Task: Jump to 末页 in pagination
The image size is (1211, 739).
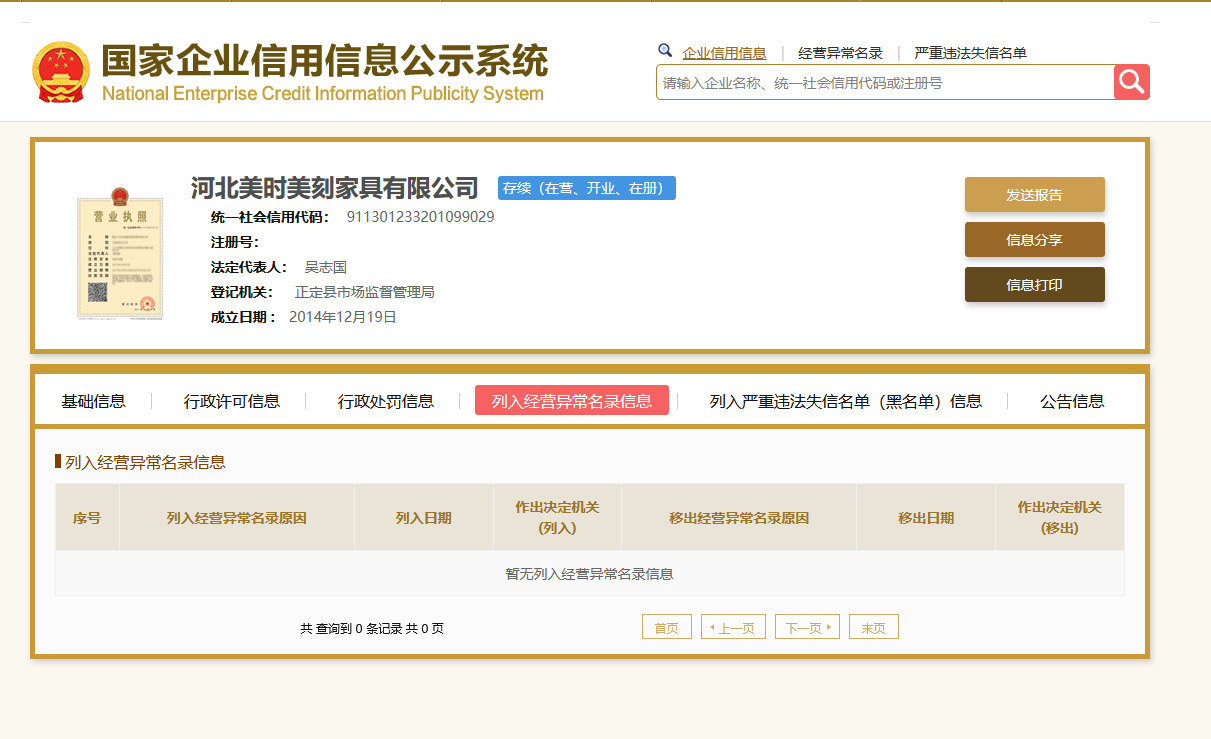Action: (x=873, y=627)
